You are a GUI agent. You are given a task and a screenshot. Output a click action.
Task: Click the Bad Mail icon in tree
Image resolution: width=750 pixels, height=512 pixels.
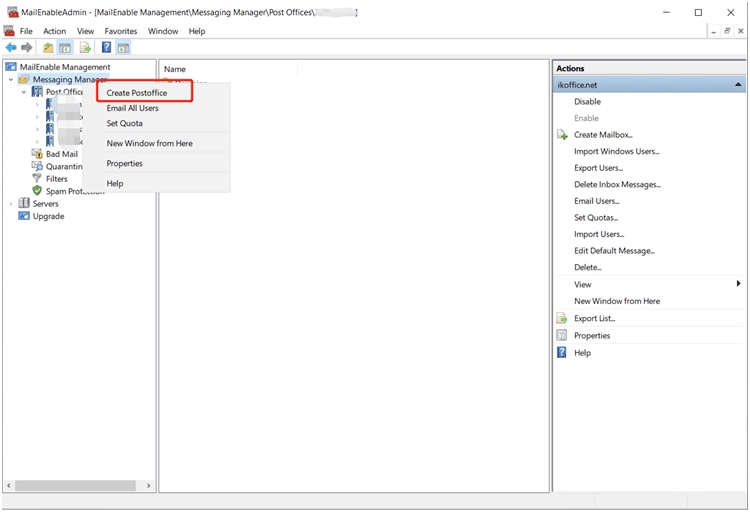[37, 154]
